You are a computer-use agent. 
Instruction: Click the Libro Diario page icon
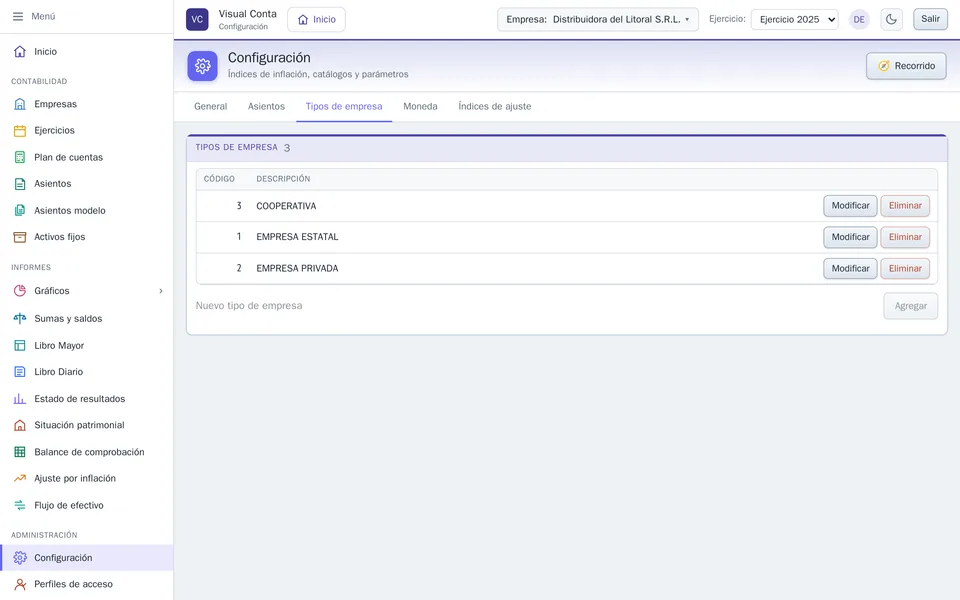(x=20, y=372)
